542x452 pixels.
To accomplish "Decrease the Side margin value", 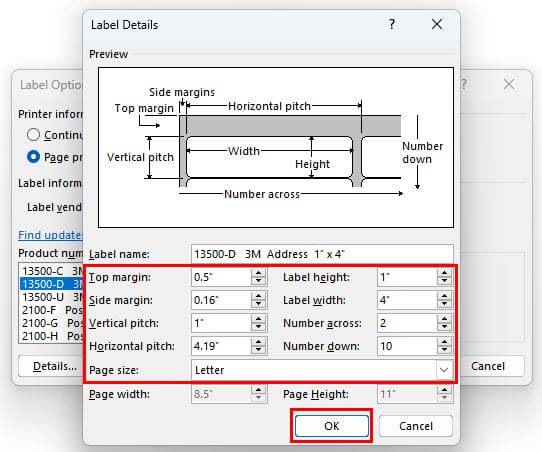I will 258,304.
